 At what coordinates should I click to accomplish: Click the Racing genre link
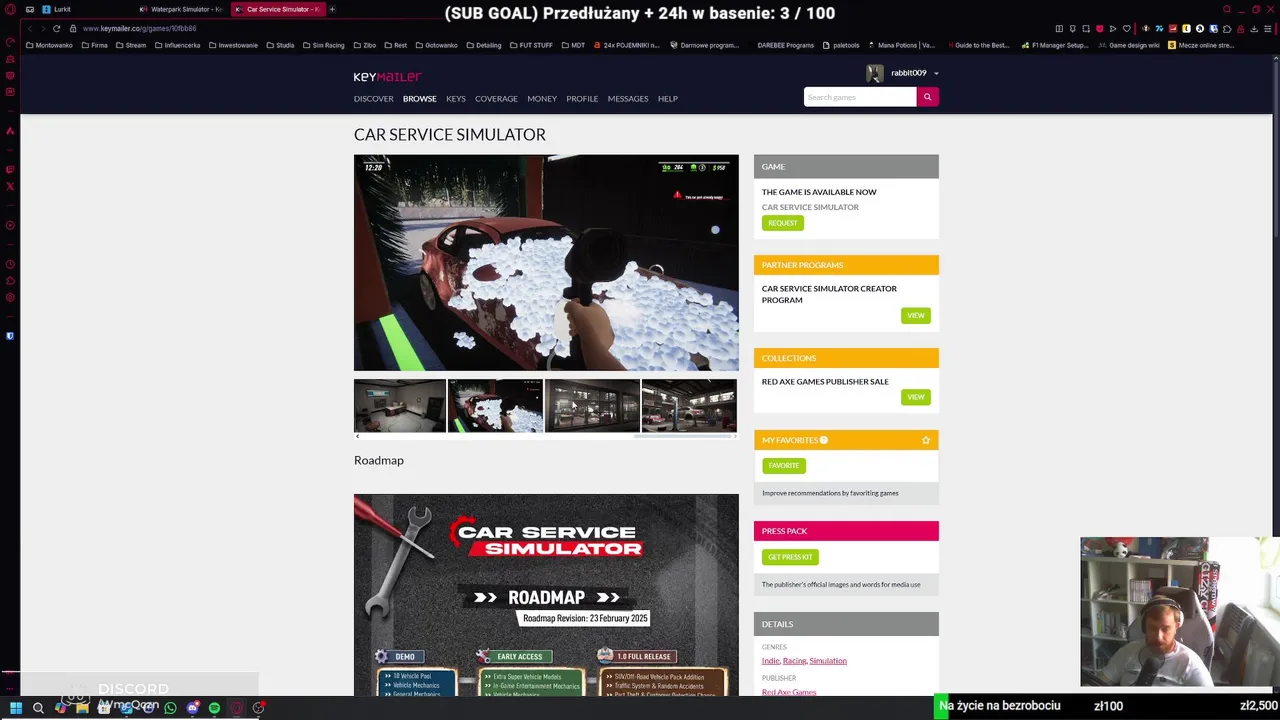(794, 661)
